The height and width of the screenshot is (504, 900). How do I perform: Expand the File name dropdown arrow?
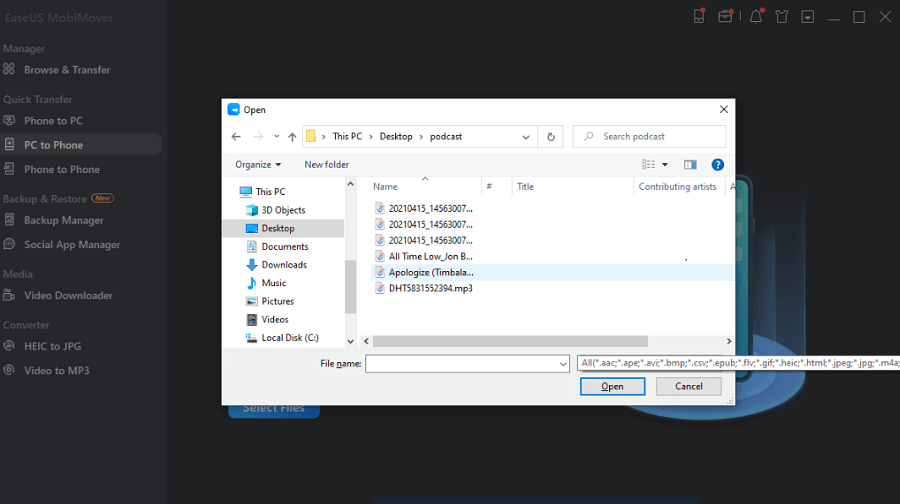pos(563,363)
